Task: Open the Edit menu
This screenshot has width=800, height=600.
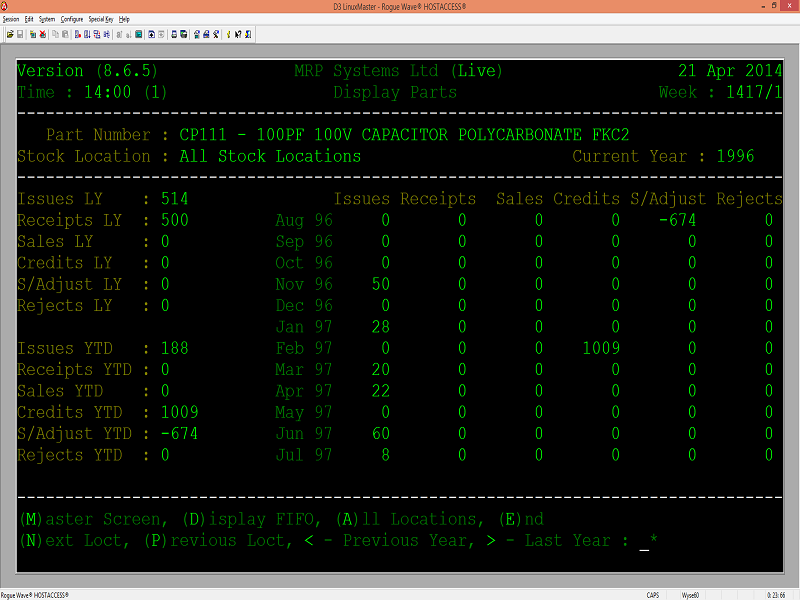Action: coord(29,19)
